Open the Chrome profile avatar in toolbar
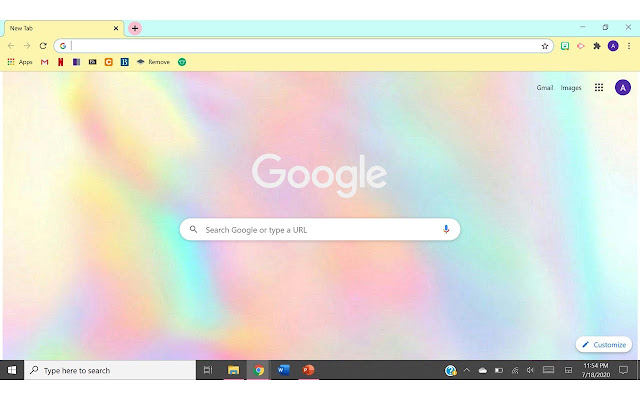This screenshot has height=400, width=640. pos(613,46)
